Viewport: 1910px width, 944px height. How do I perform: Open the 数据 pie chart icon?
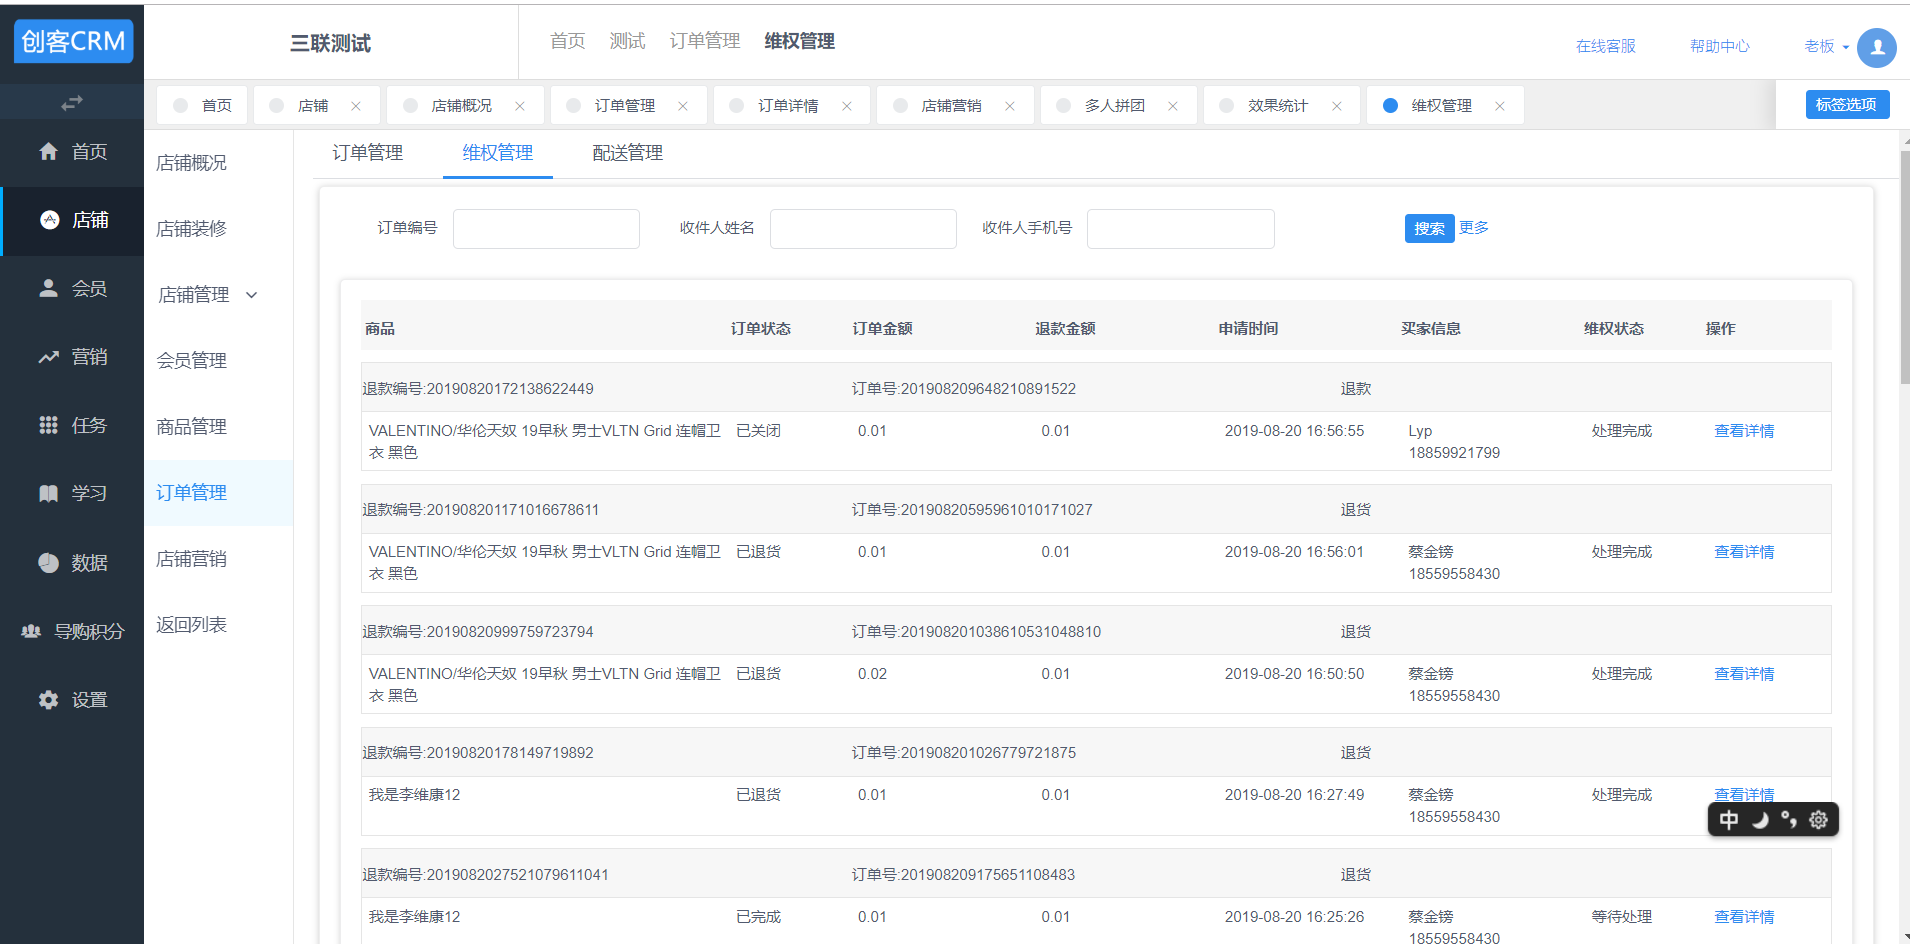pos(48,563)
